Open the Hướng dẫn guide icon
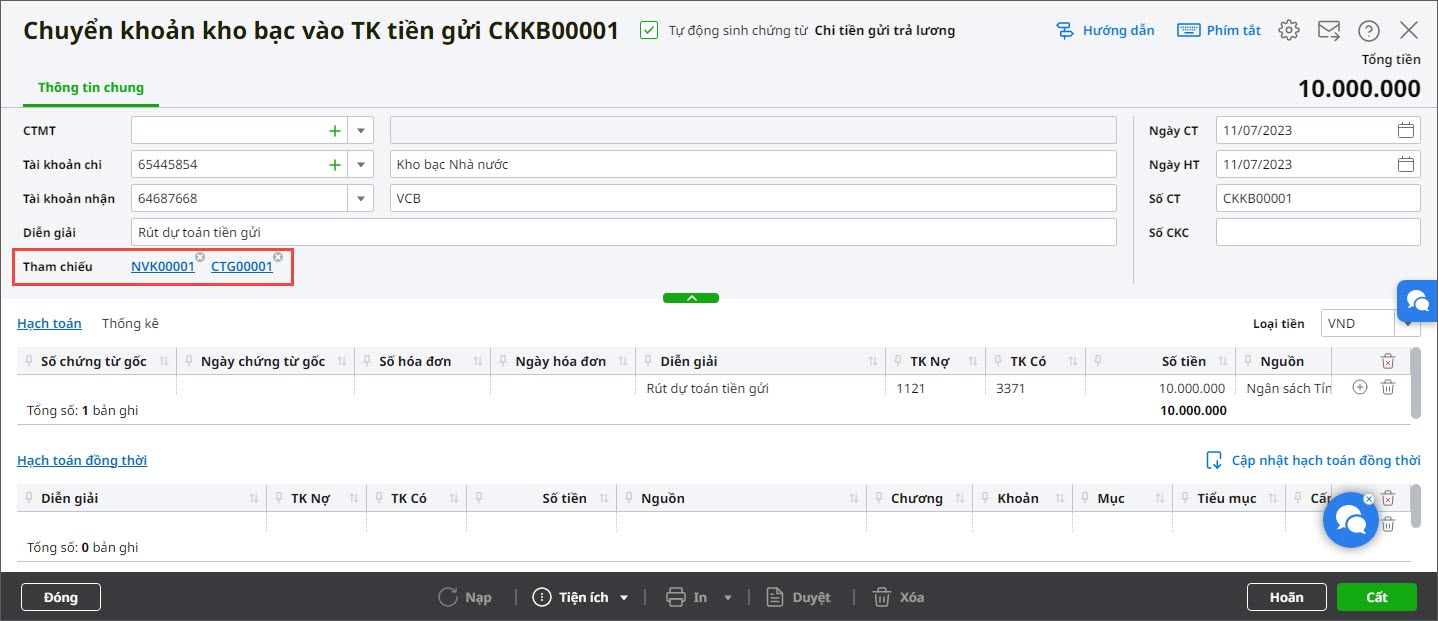 click(1065, 30)
